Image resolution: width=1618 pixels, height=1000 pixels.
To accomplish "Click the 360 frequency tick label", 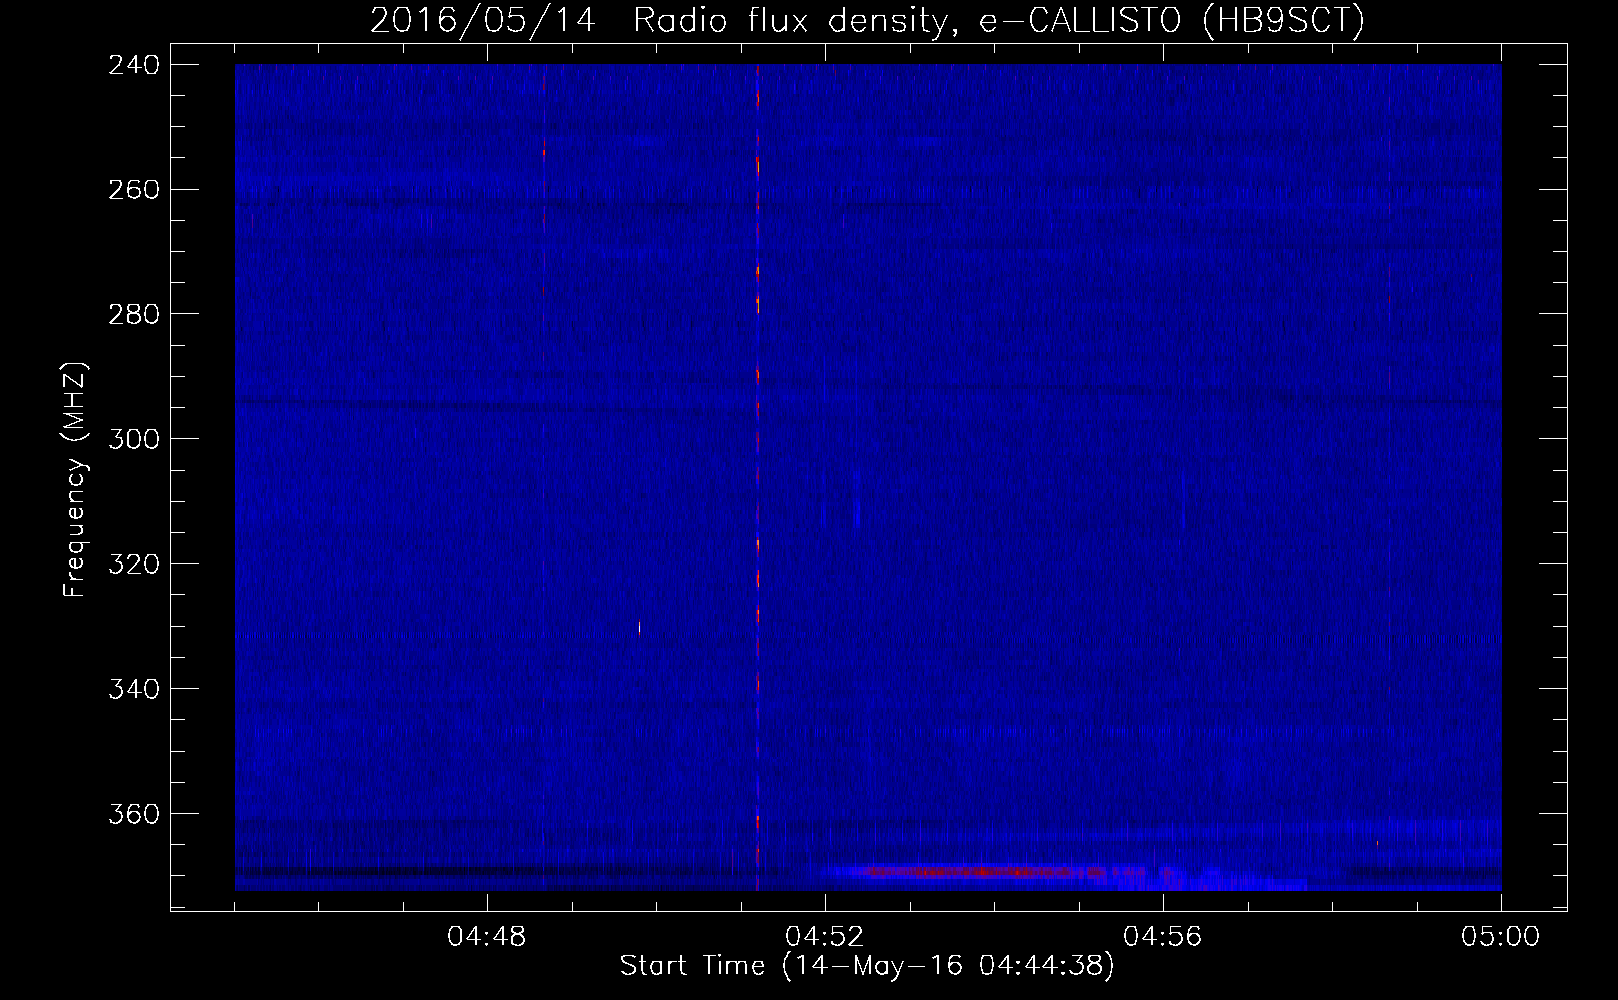I will click(134, 815).
